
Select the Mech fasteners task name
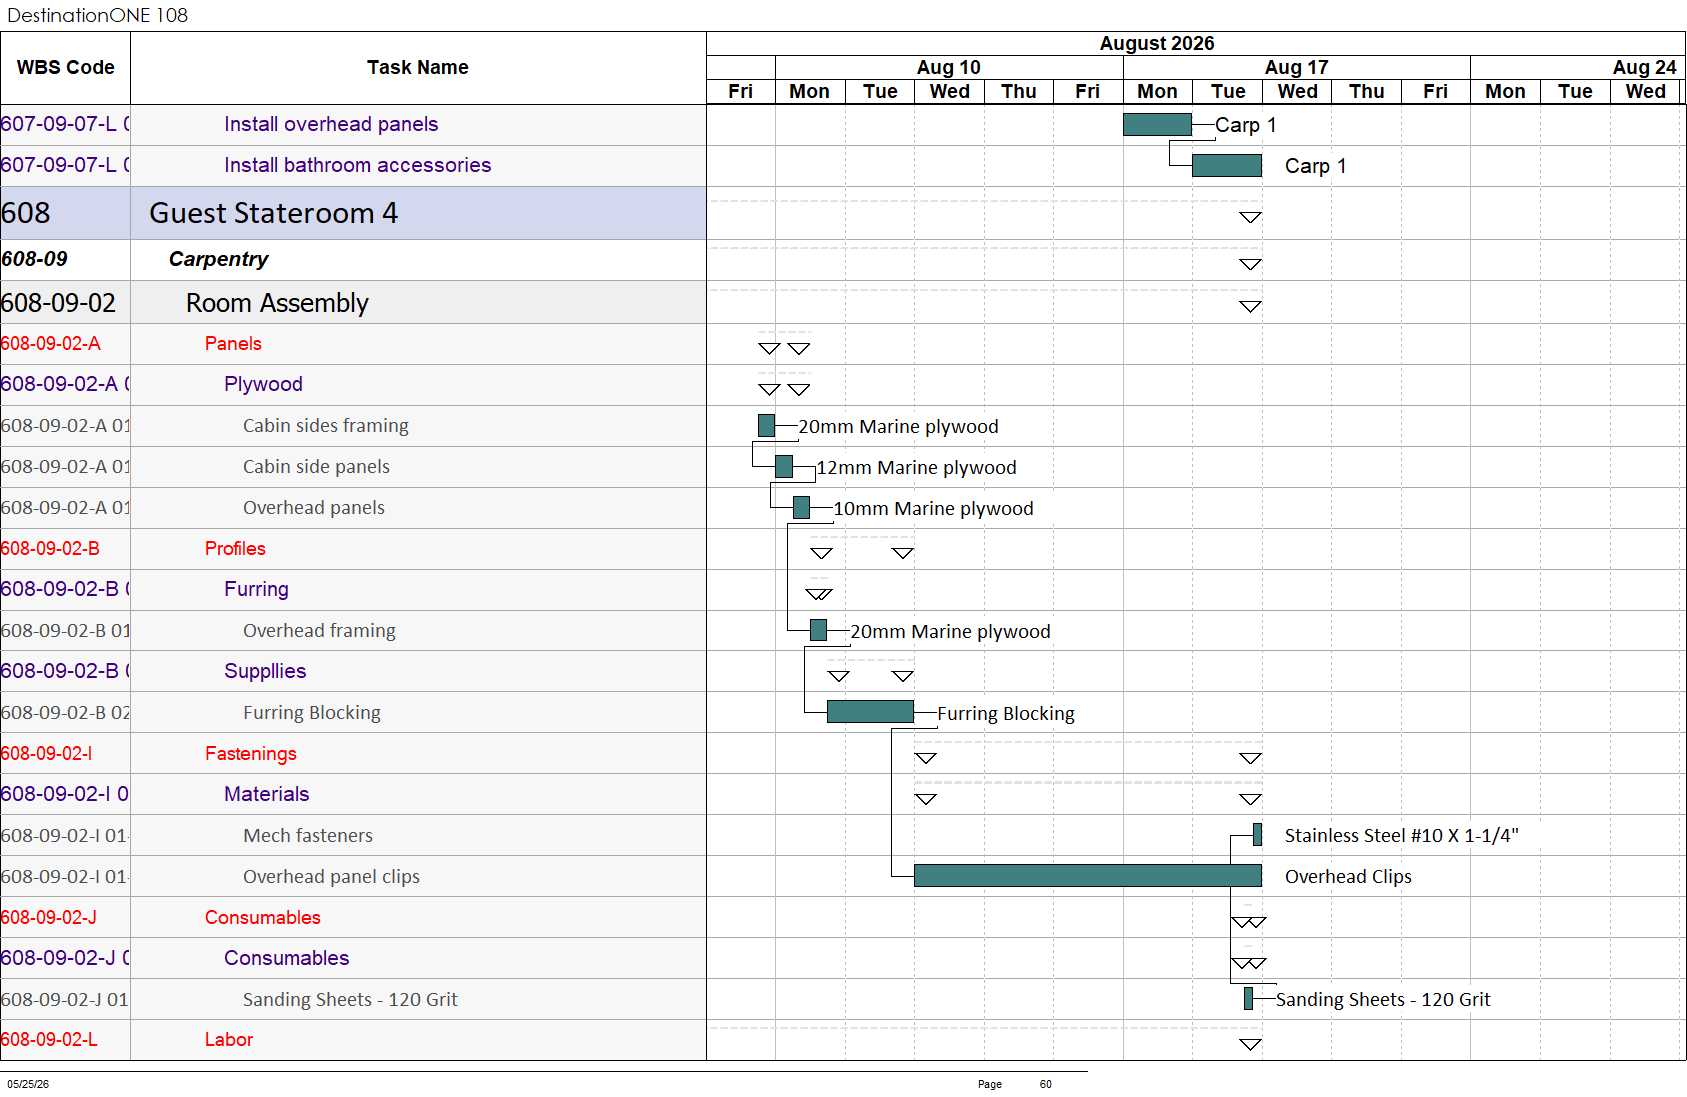pyautogui.click(x=308, y=836)
